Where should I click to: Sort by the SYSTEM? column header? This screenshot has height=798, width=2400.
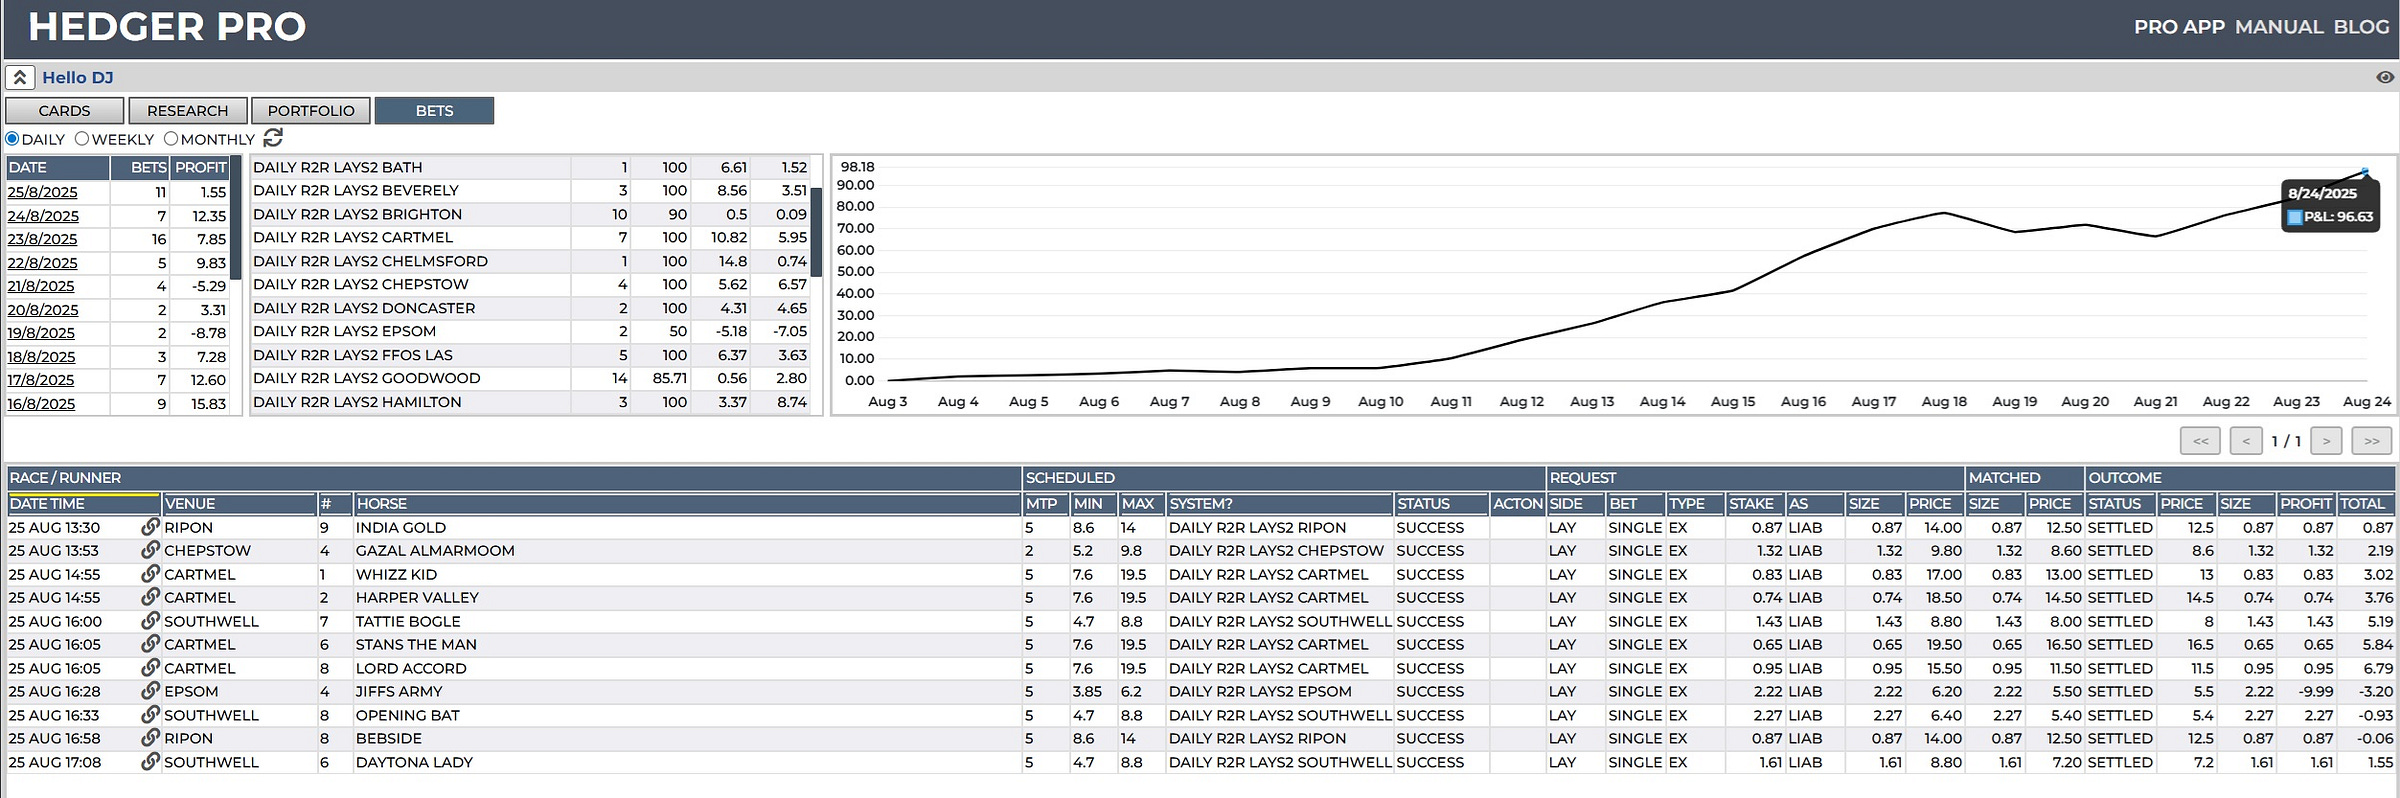coord(1280,503)
